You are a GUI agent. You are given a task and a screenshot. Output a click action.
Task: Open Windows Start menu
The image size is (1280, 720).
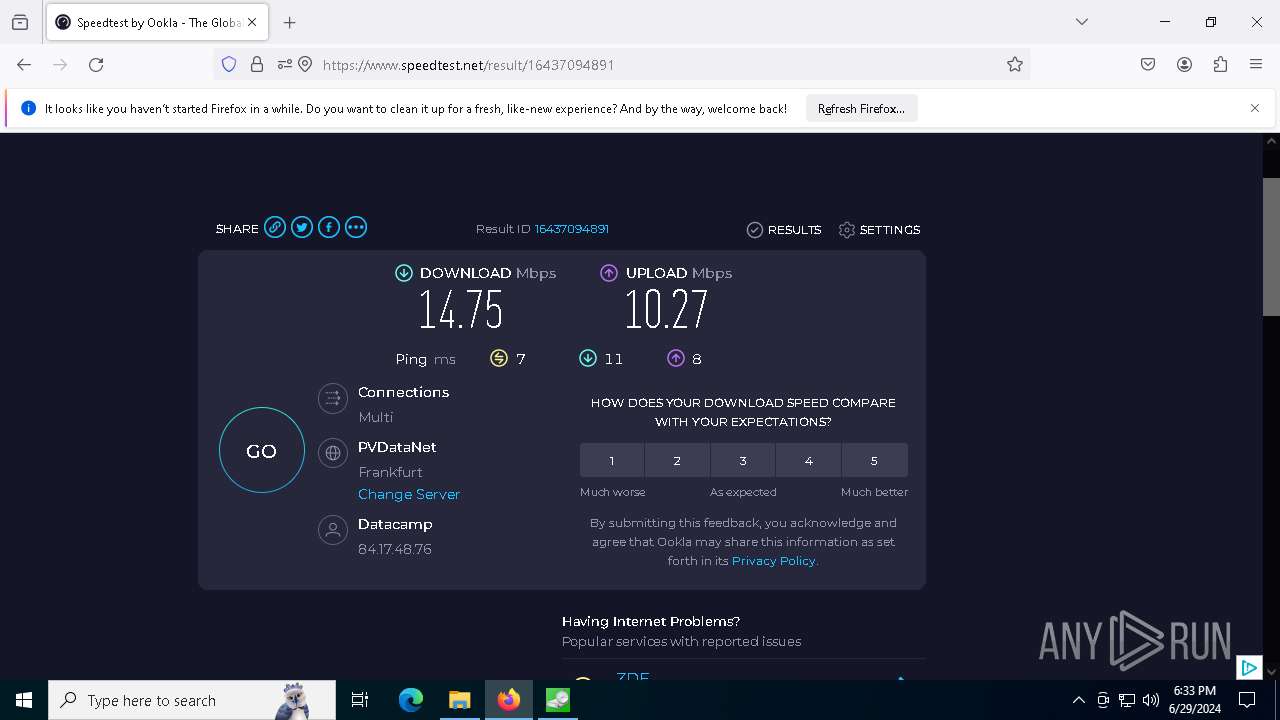click(24, 700)
